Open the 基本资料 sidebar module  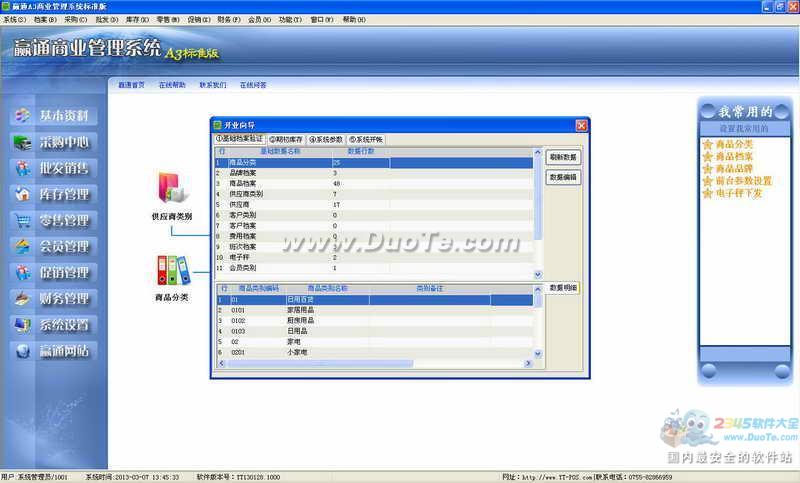(54, 116)
